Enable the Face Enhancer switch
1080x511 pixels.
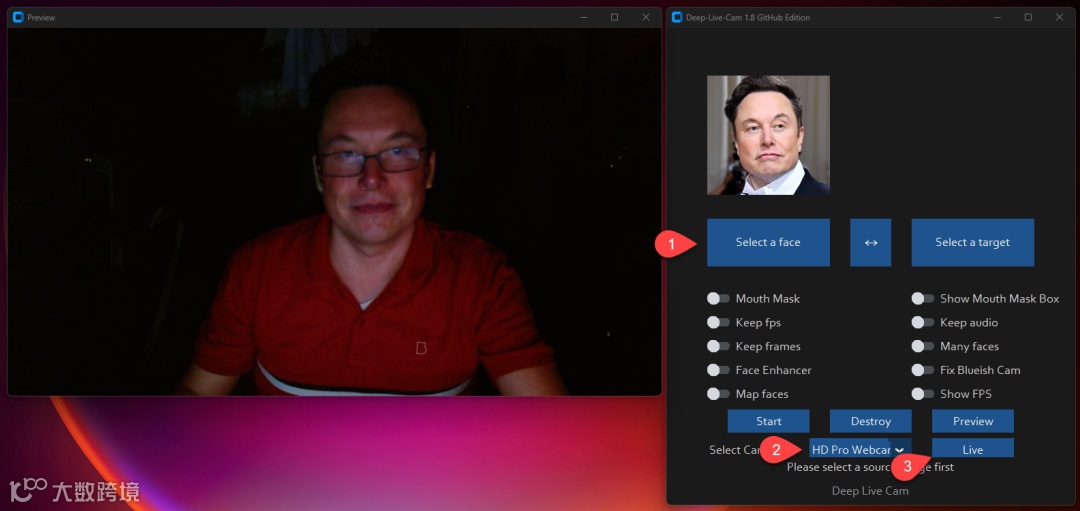[x=718, y=370]
